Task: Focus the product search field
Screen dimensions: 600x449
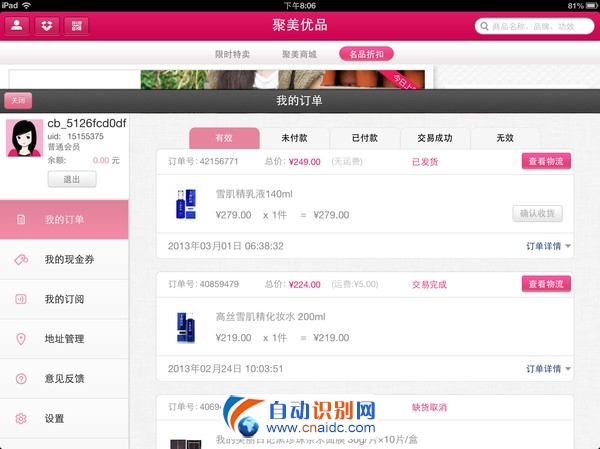Action: (x=534, y=26)
